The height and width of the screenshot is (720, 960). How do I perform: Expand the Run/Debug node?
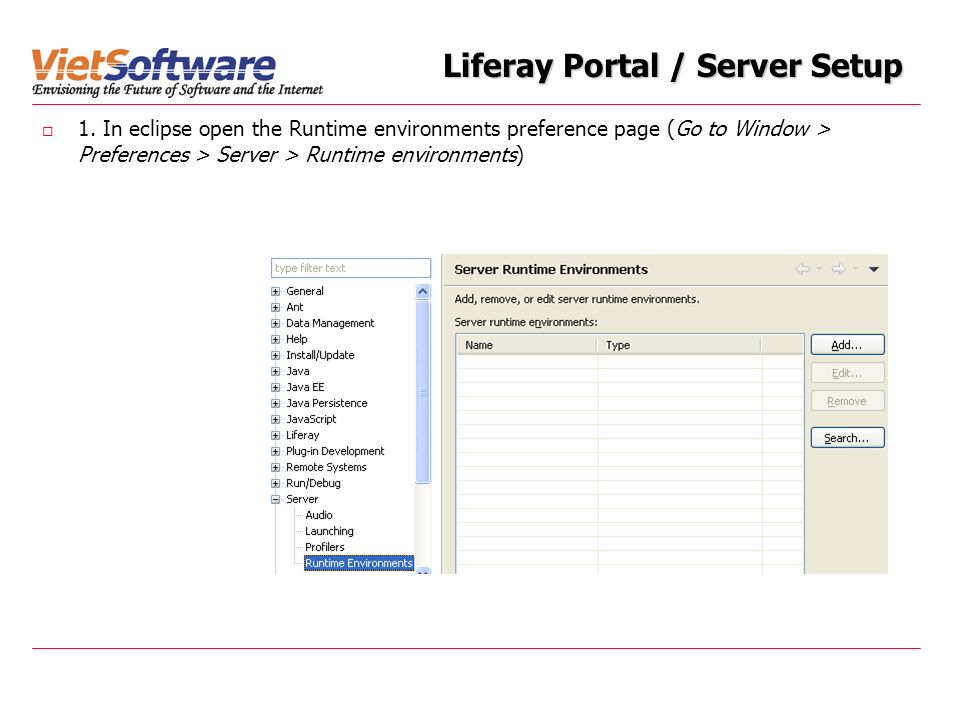[276, 483]
